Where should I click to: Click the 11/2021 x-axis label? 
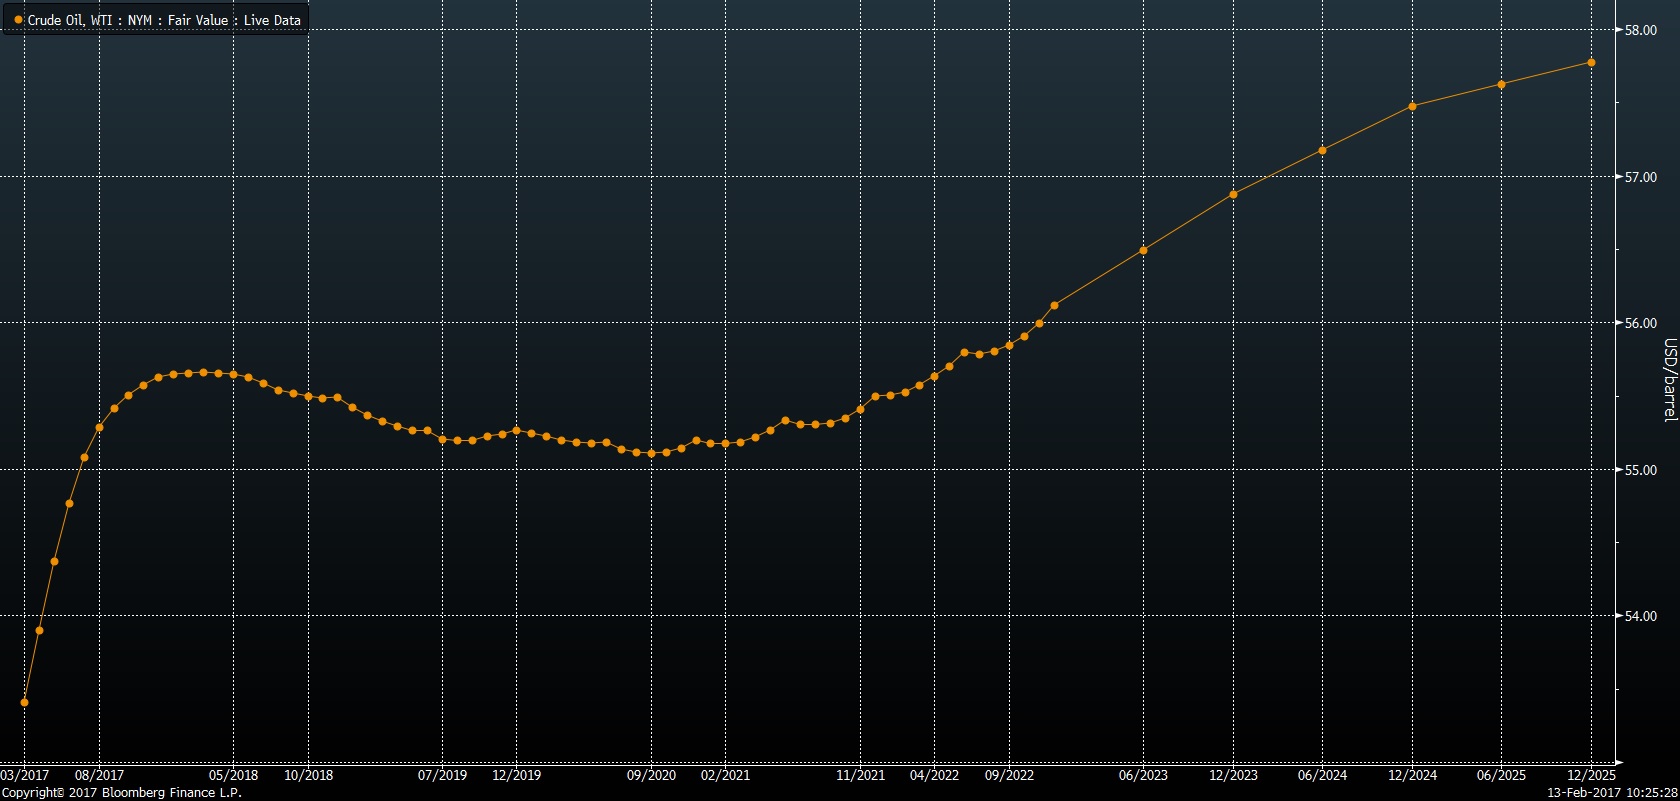coord(860,775)
